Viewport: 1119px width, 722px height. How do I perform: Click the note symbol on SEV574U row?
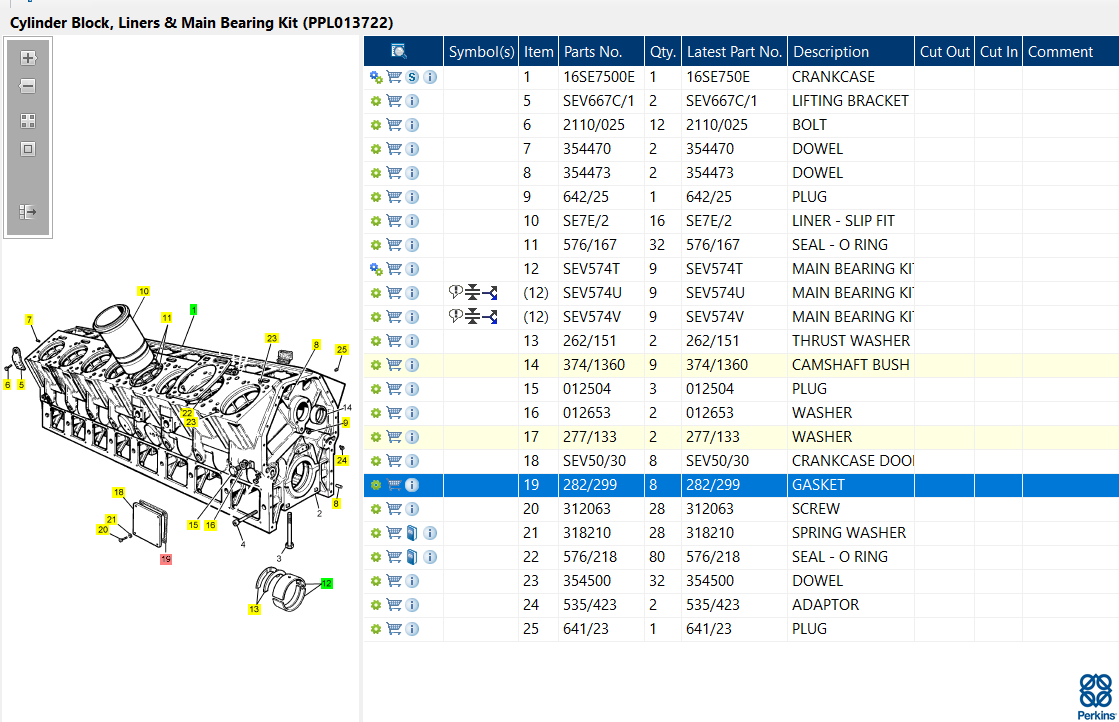[x=457, y=293]
